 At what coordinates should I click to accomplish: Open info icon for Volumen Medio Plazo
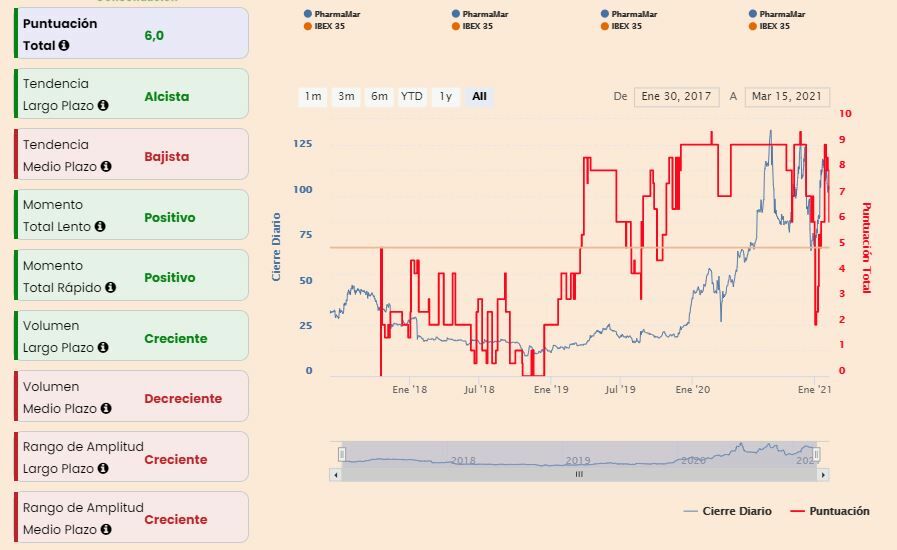pos(106,408)
